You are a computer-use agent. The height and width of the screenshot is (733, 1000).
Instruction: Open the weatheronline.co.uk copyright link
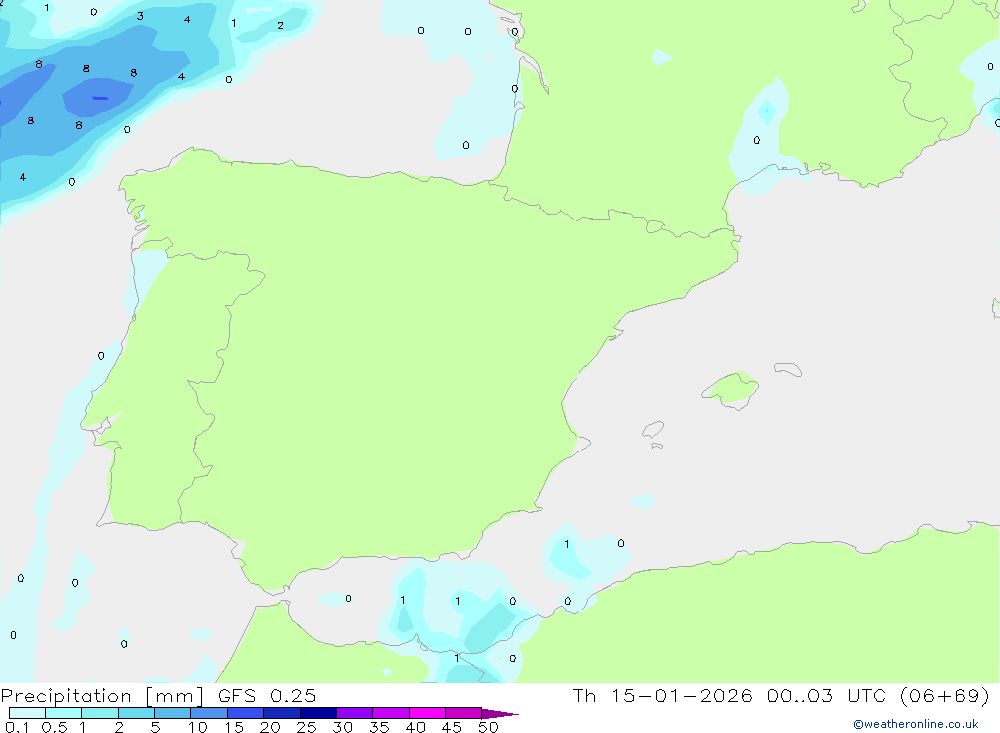(x=915, y=724)
